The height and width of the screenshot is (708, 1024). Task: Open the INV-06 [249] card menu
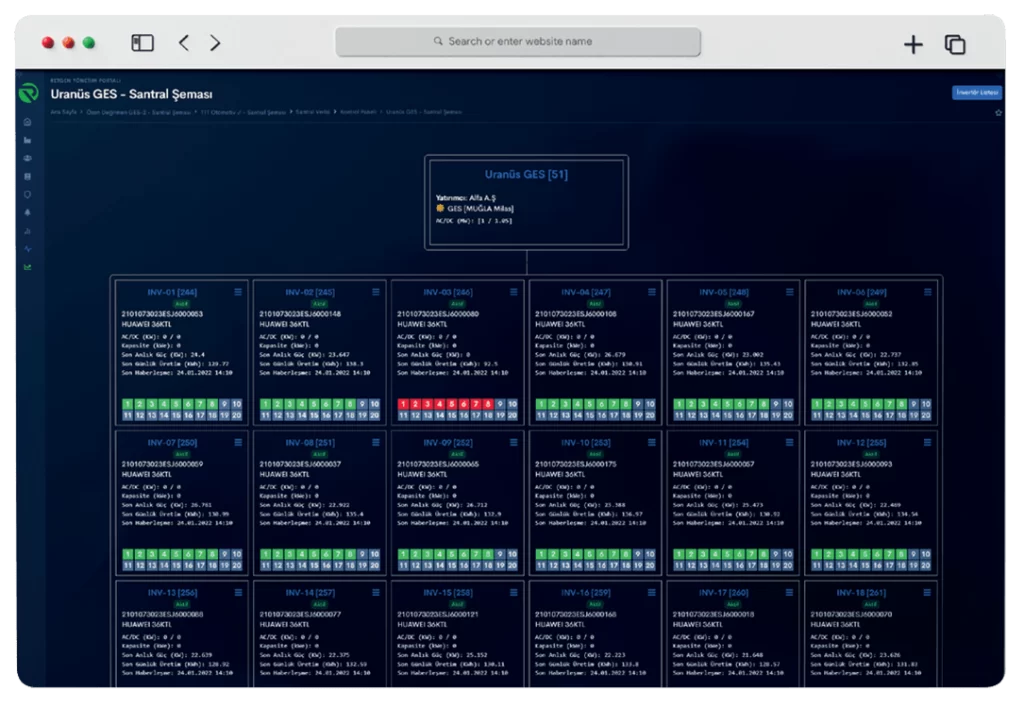[x=927, y=292]
